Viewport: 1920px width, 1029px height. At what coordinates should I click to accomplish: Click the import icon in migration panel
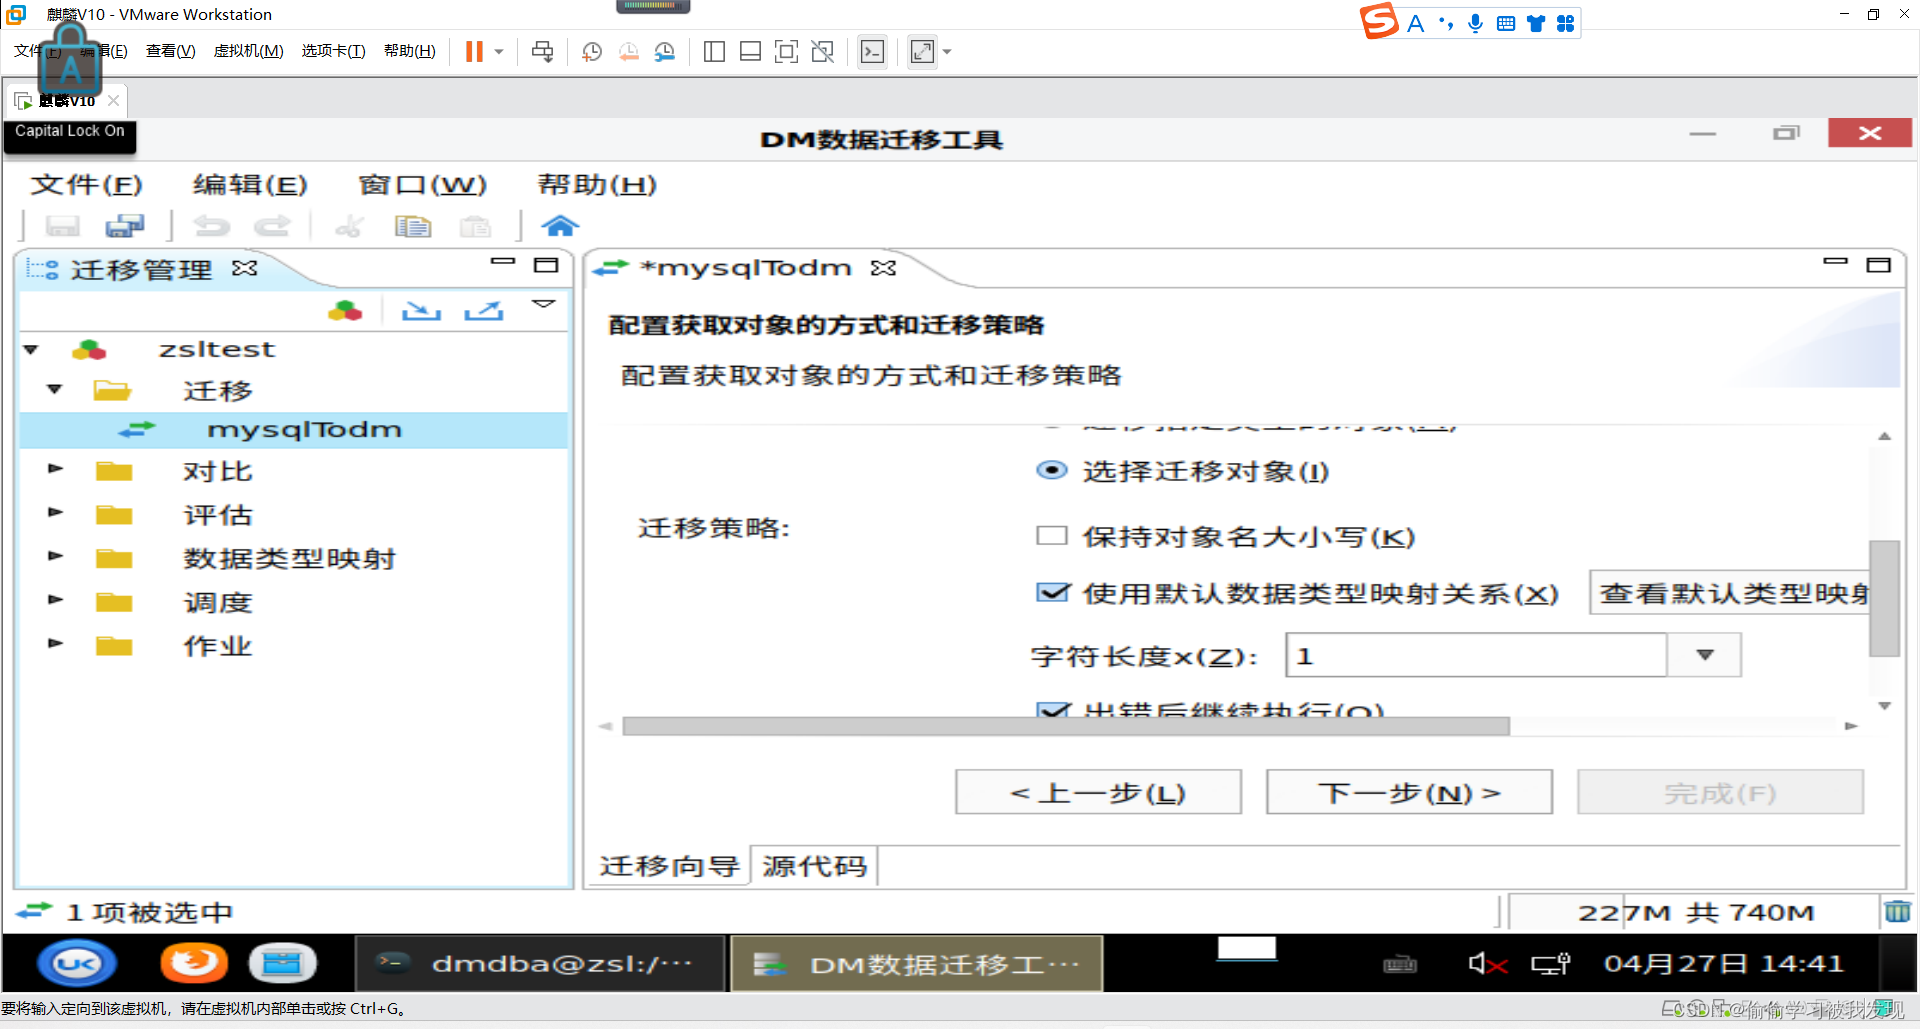click(421, 311)
